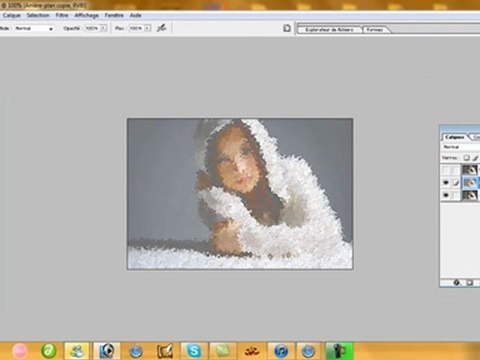Enable the airbrush option icon
Screen dimensions: 480x360
[162, 28]
